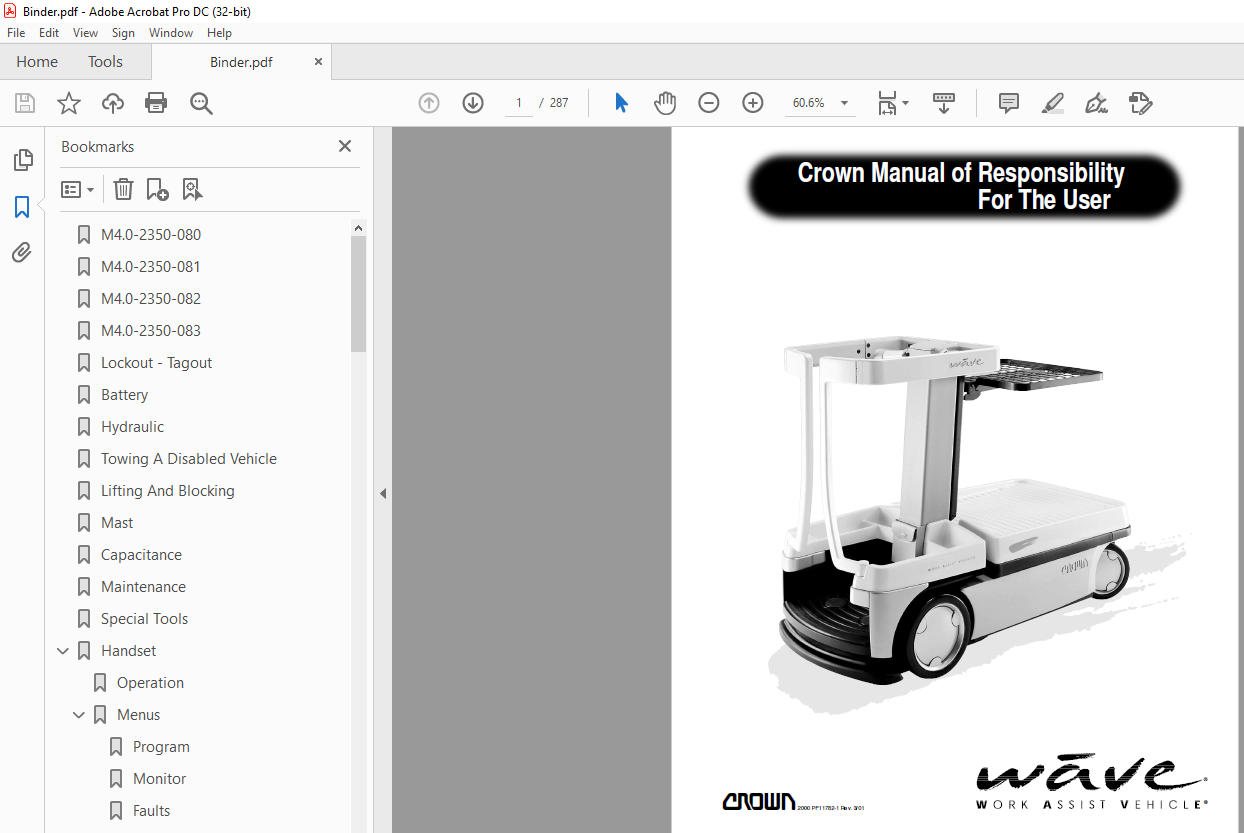
Task: Jump to the Hydraulic bookmark
Action: click(133, 427)
